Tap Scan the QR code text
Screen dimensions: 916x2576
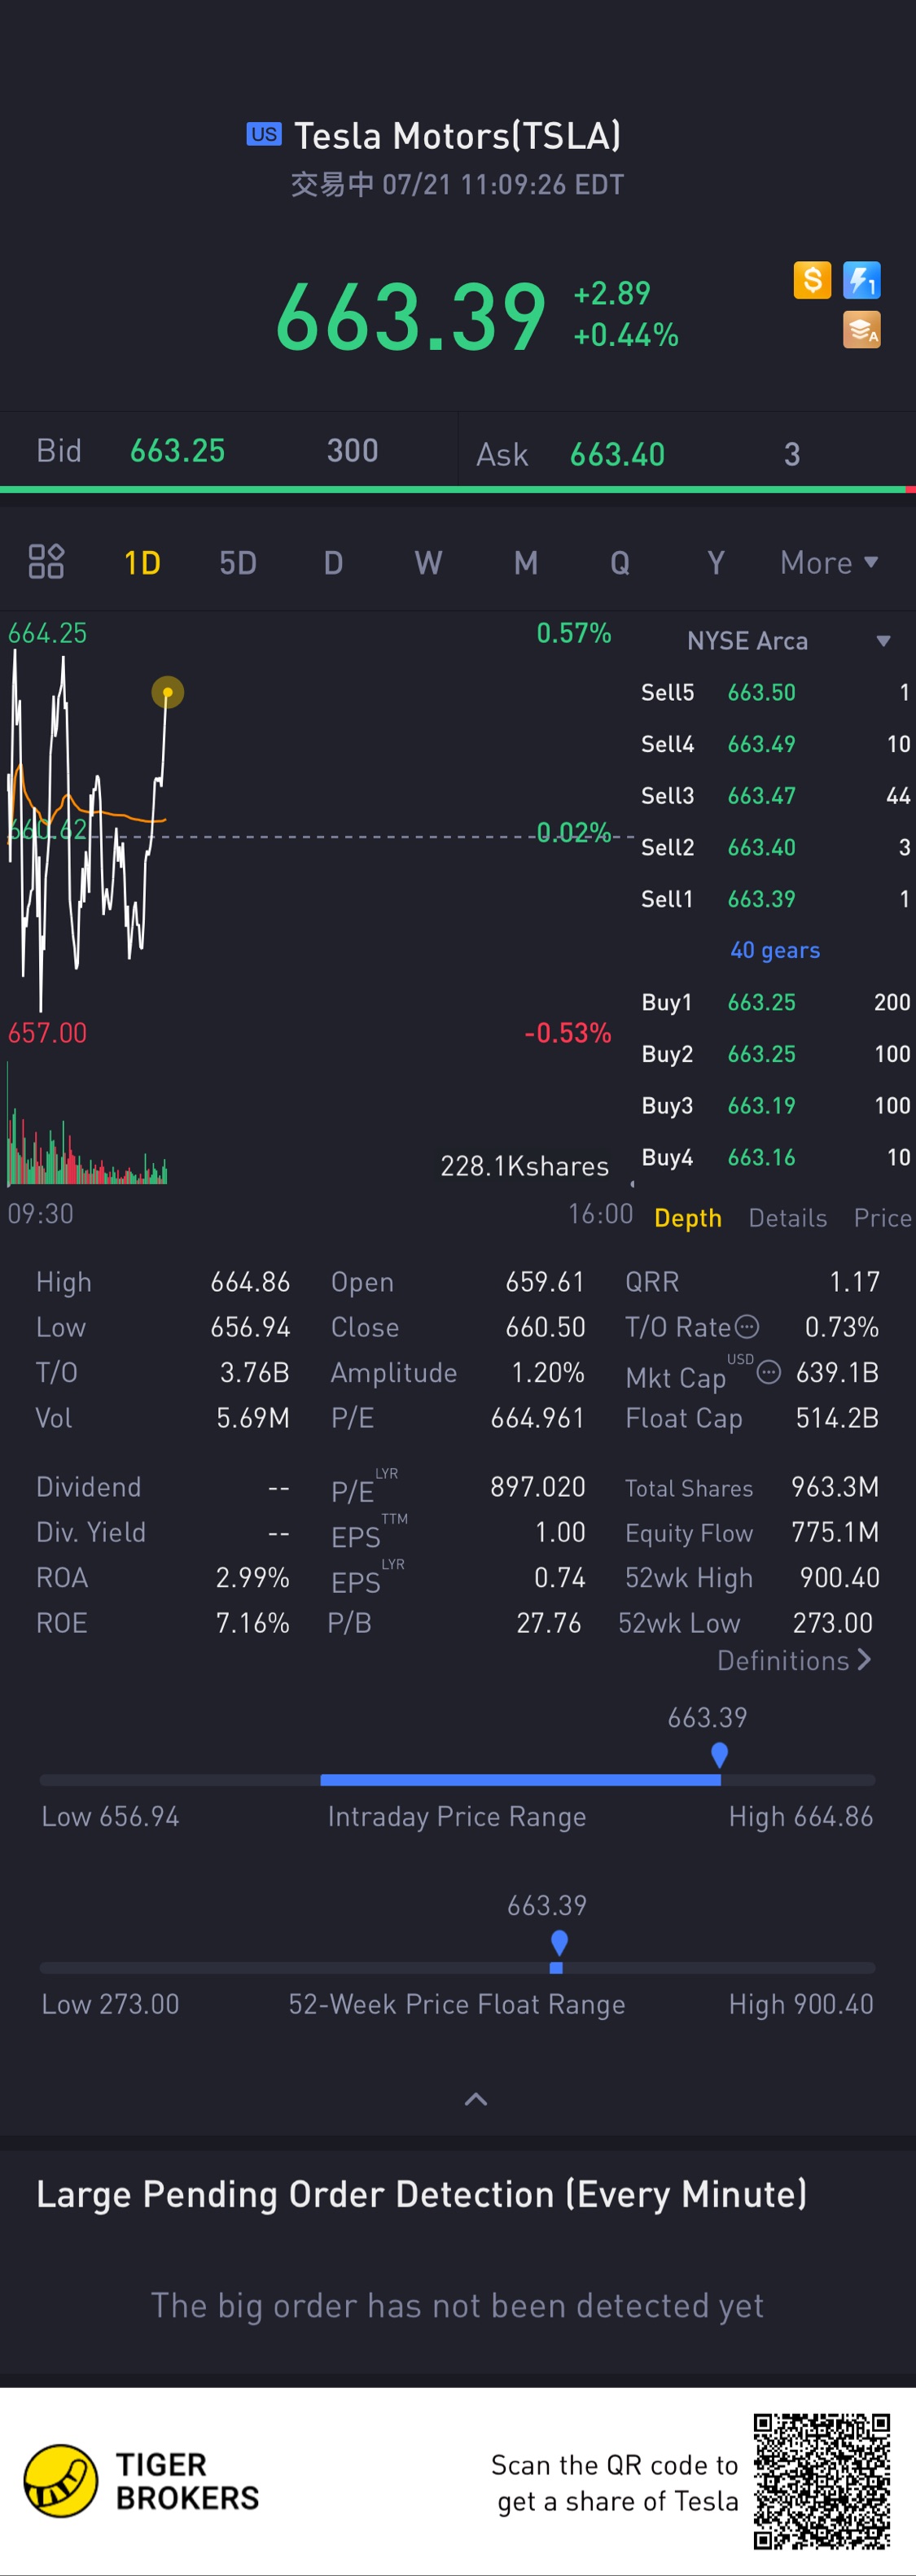[614, 2483]
